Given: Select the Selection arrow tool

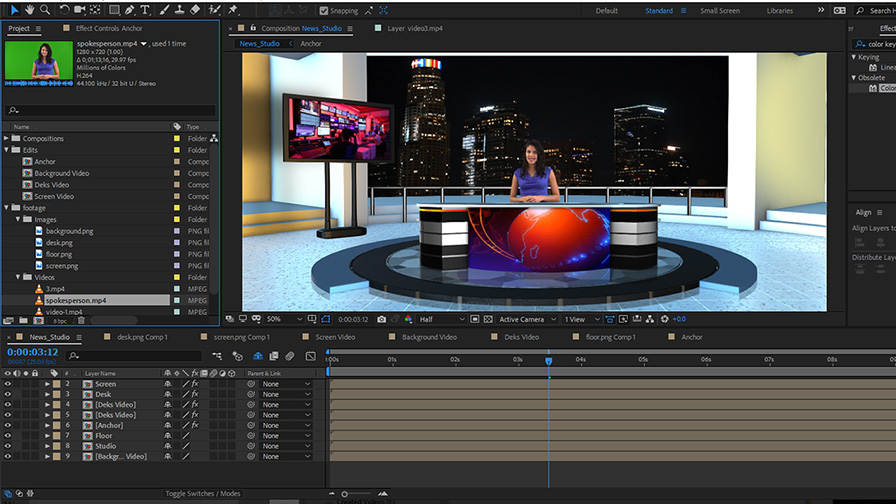Looking at the screenshot, I should click(x=14, y=10).
